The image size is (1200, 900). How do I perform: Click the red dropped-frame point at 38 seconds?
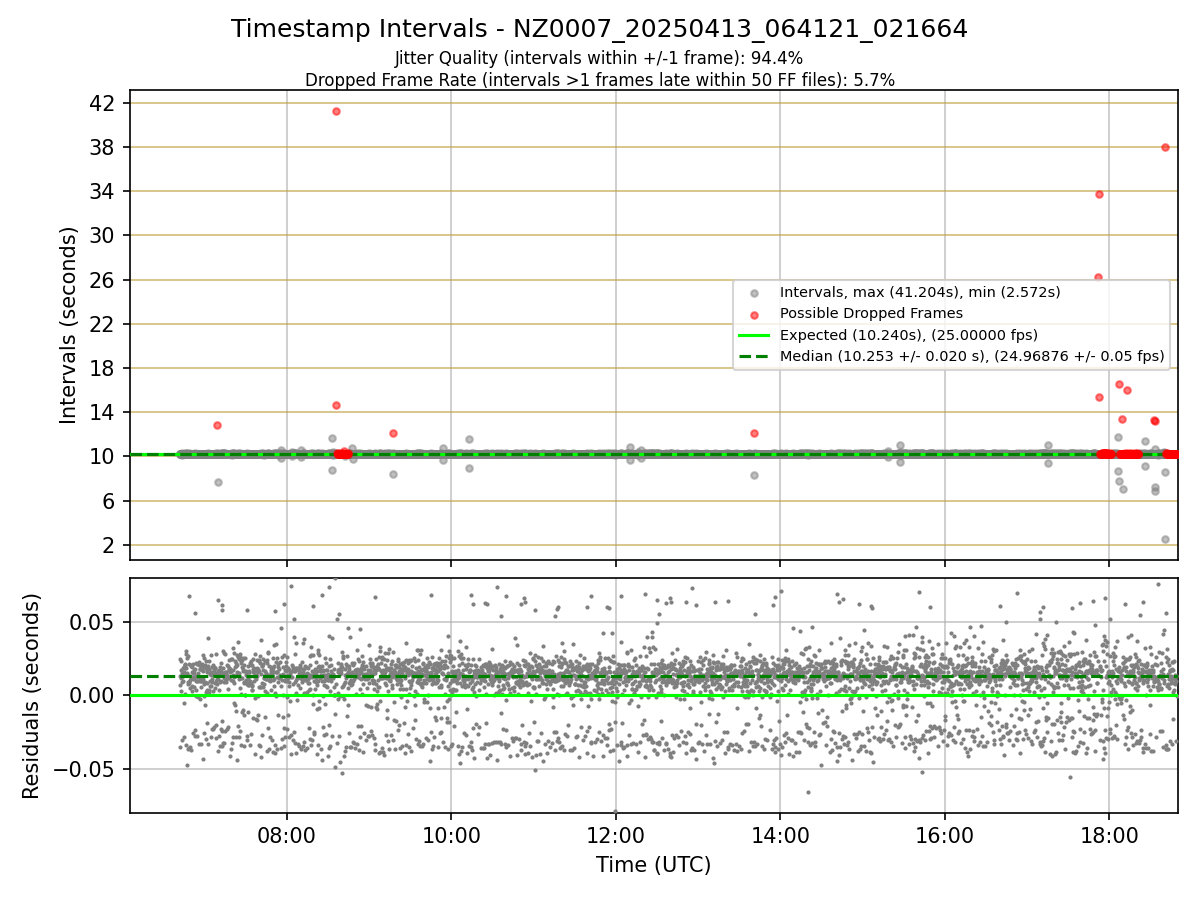pos(1165,147)
